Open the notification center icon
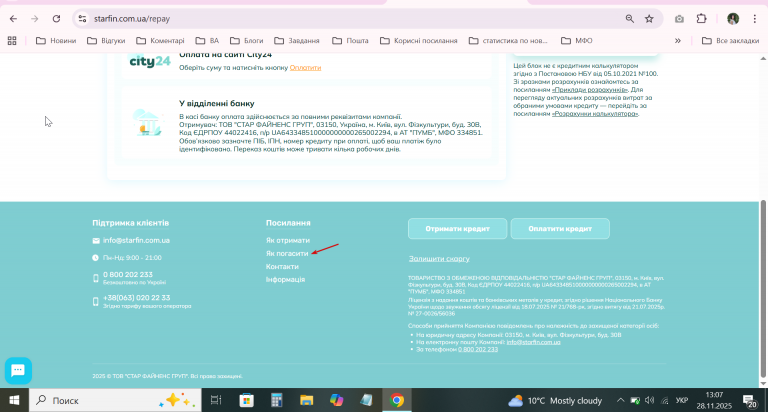Viewport: 768px width, 412px height. (749, 401)
